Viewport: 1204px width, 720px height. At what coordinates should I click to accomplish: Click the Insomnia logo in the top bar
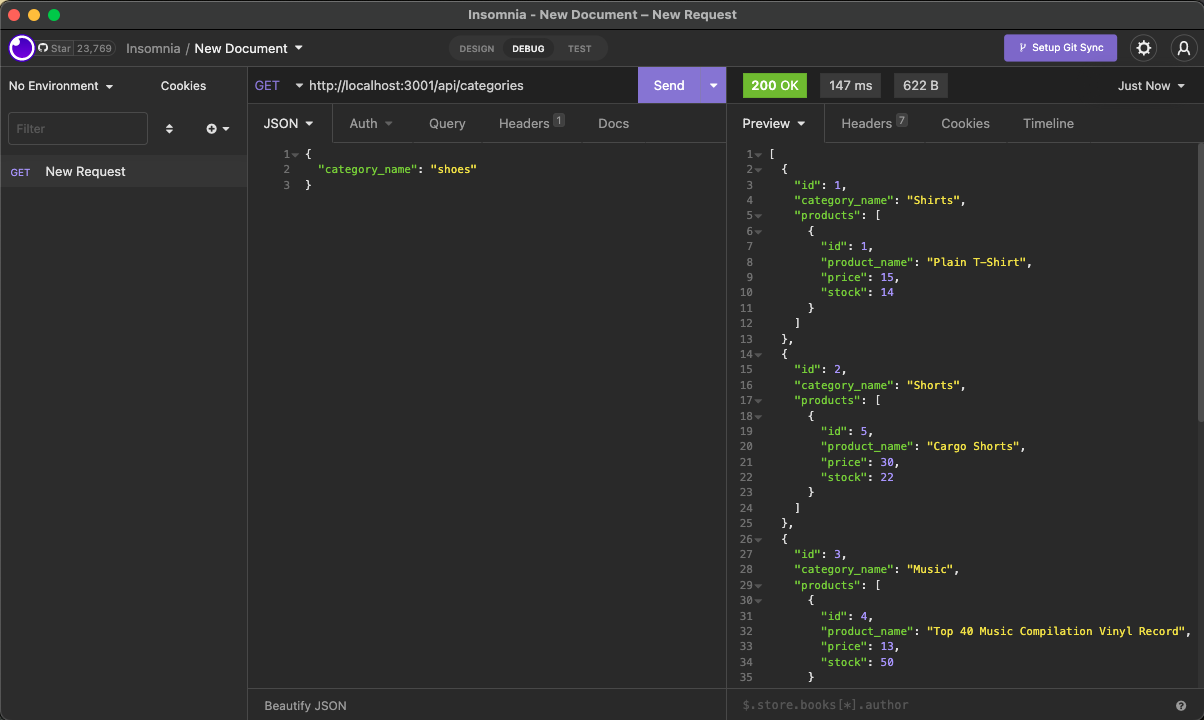point(20,48)
